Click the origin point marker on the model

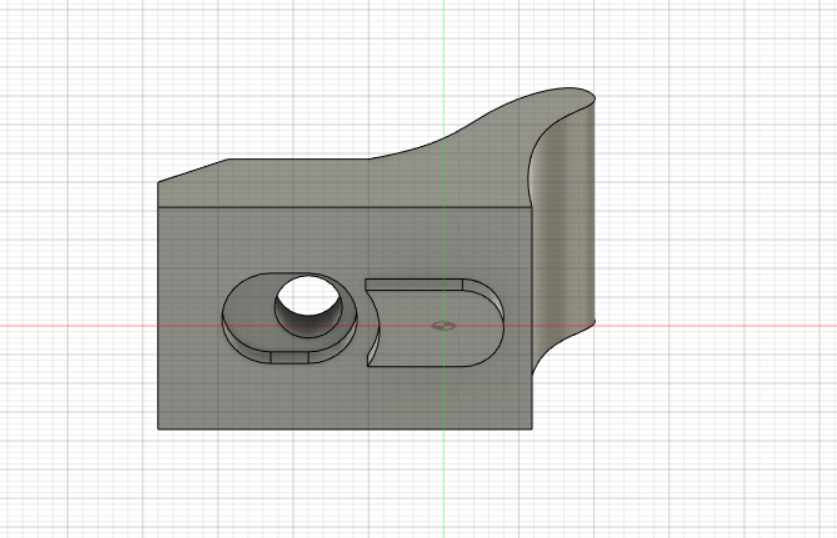pyautogui.click(x=444, y=326)
